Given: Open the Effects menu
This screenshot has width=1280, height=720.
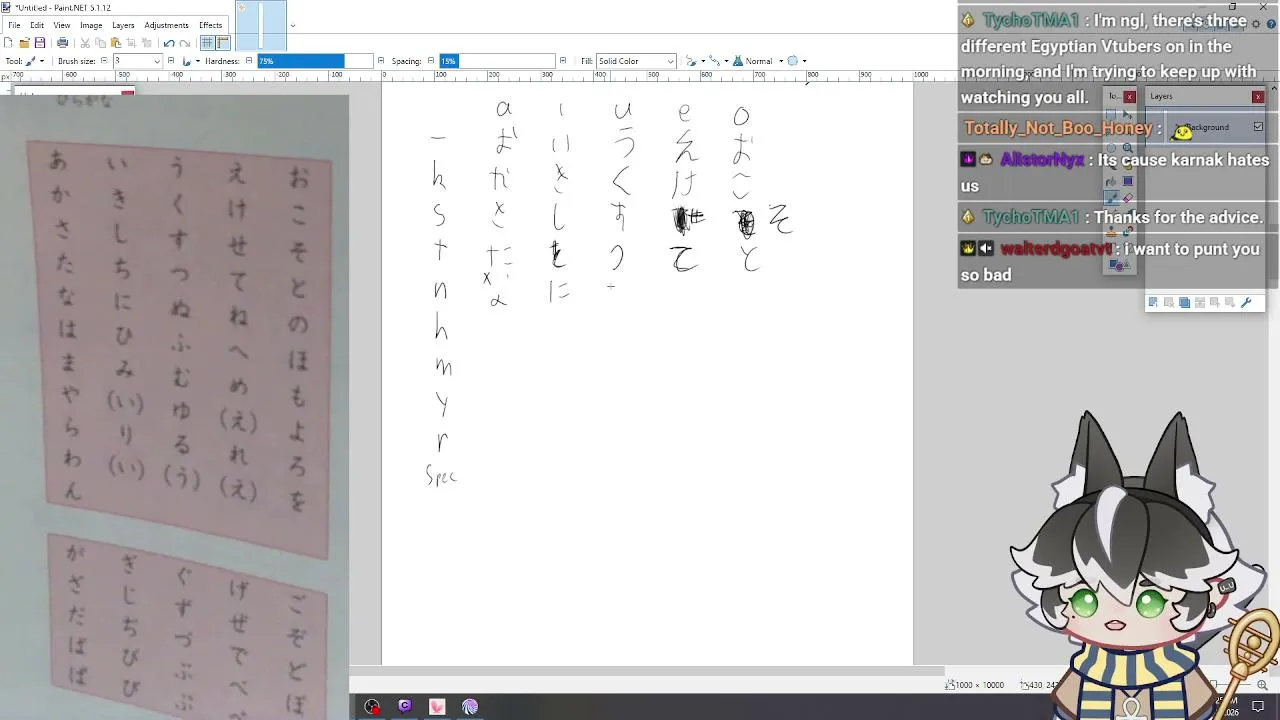Looking at the screenshot, I should coord(210,25).
